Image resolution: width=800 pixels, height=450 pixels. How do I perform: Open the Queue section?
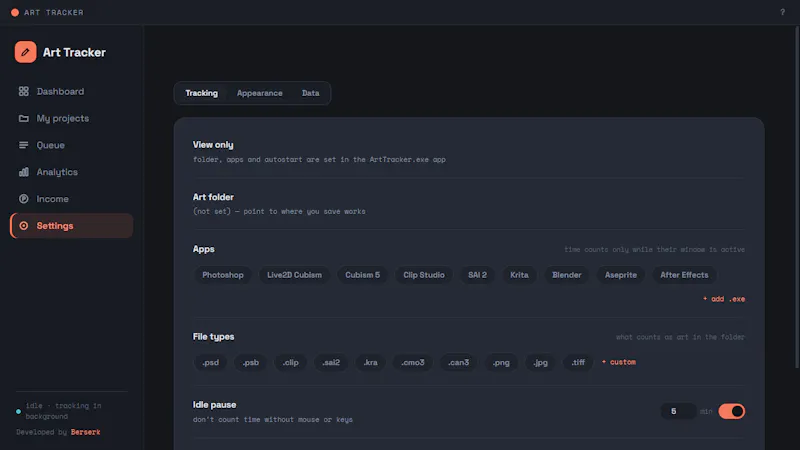[x=71, y=145]
